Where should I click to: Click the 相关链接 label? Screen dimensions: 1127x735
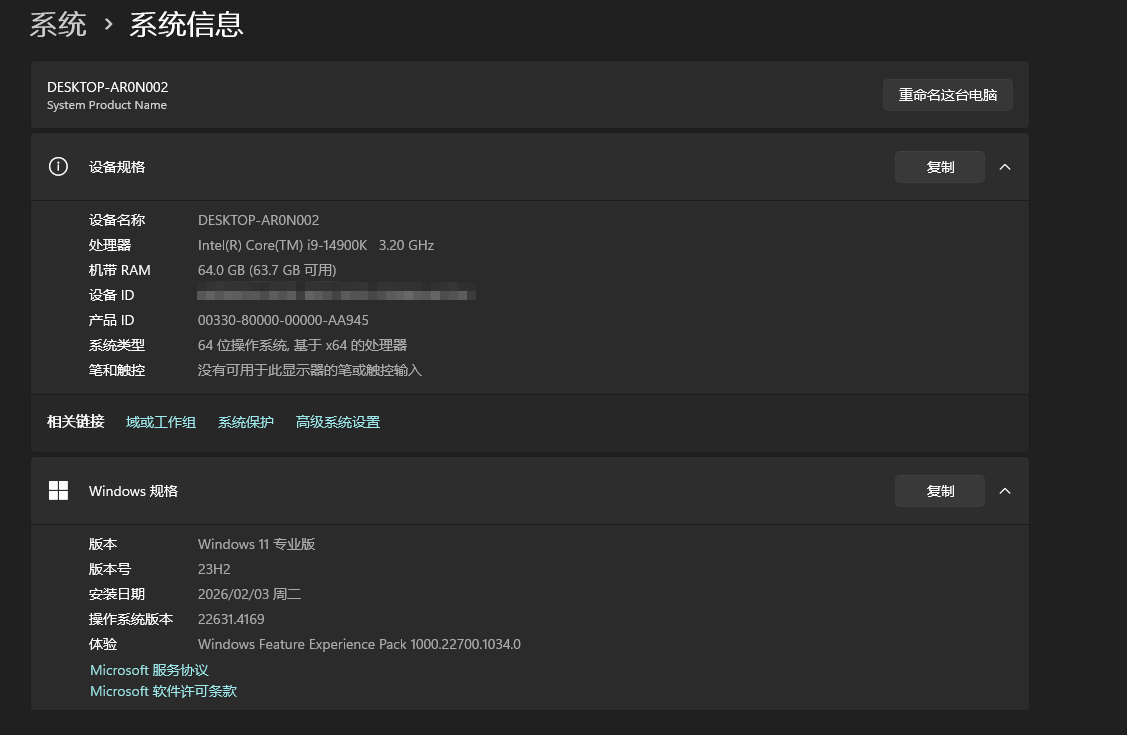pyautogui.click(x=76, y=422)
